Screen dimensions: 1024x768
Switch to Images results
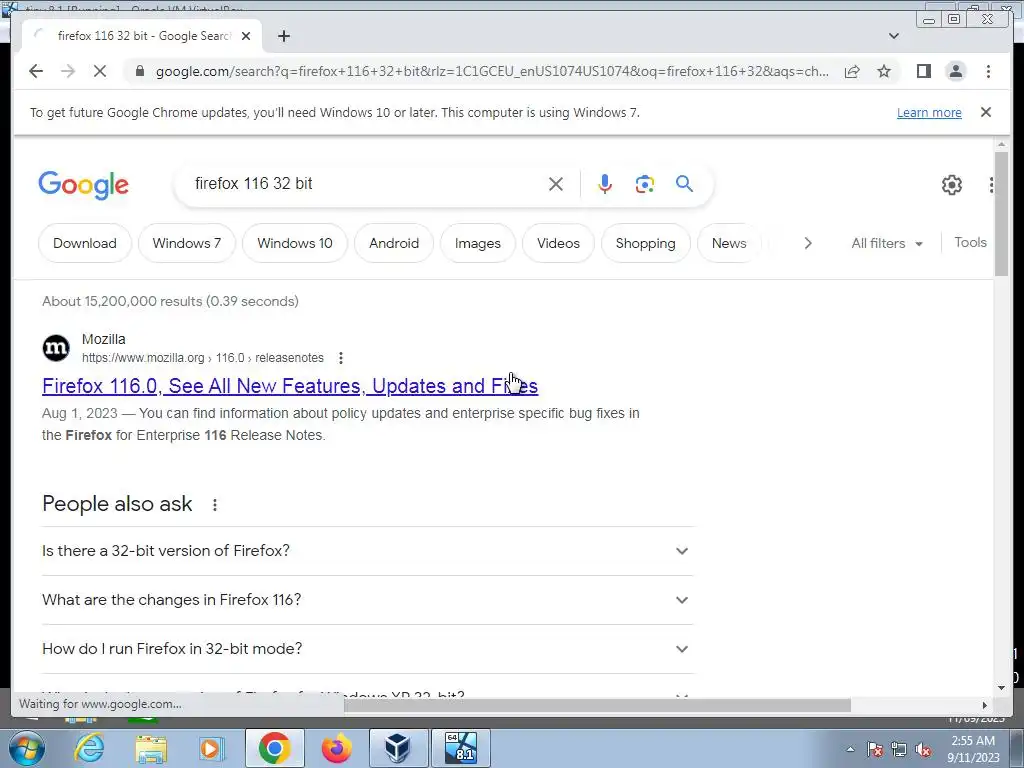point(477,243)
